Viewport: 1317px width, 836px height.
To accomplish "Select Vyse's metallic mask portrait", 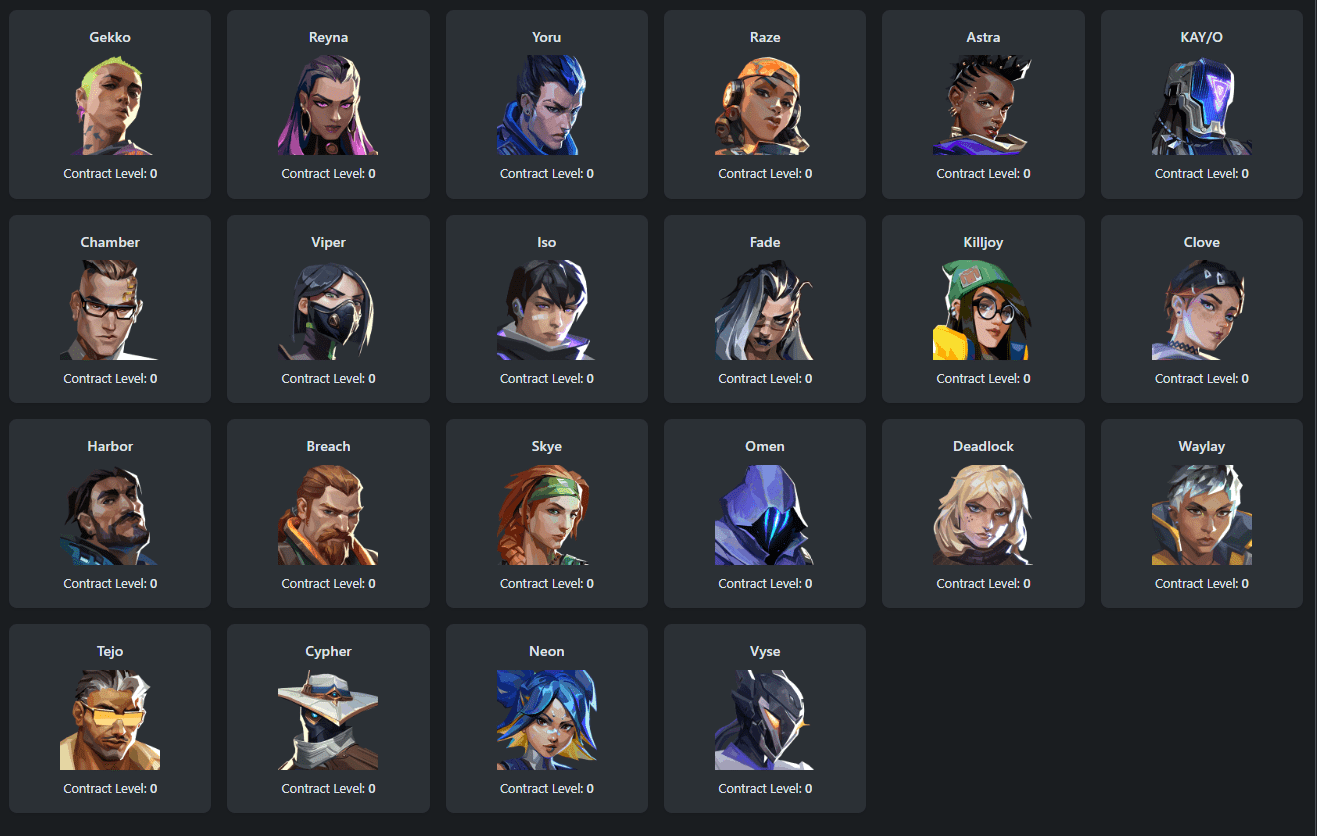I will [x=765, y=720].
